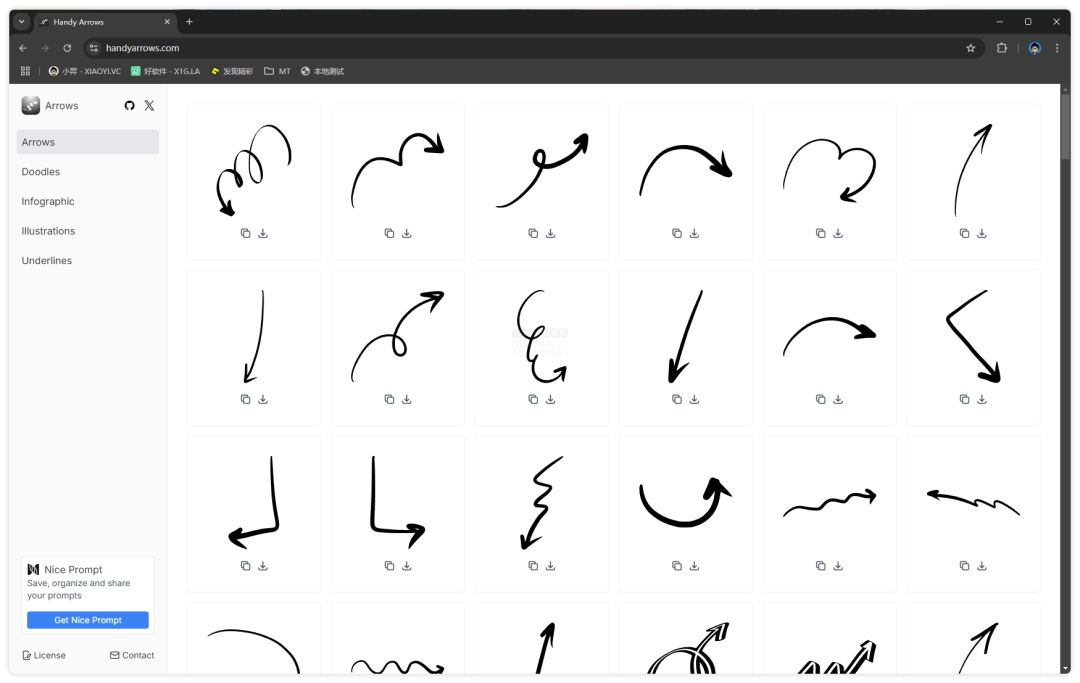This screenshot has height=683, width=1080.
Task: Select the Arrows category
Action: point(88,142)
